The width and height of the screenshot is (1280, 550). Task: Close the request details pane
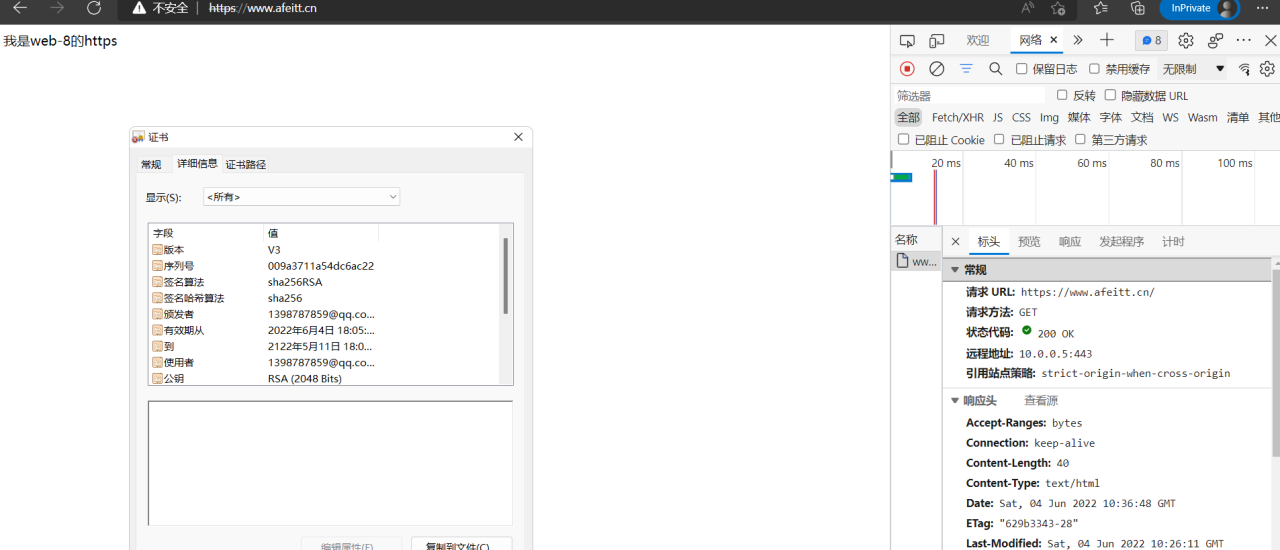pos(955,242)
